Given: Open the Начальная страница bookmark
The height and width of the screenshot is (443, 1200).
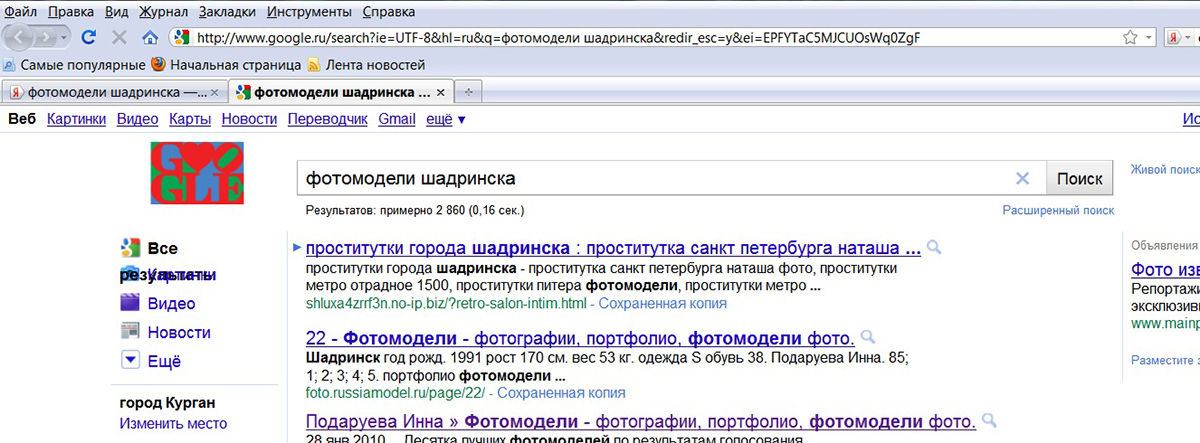Looking at the screenshot, I should 226,65.
